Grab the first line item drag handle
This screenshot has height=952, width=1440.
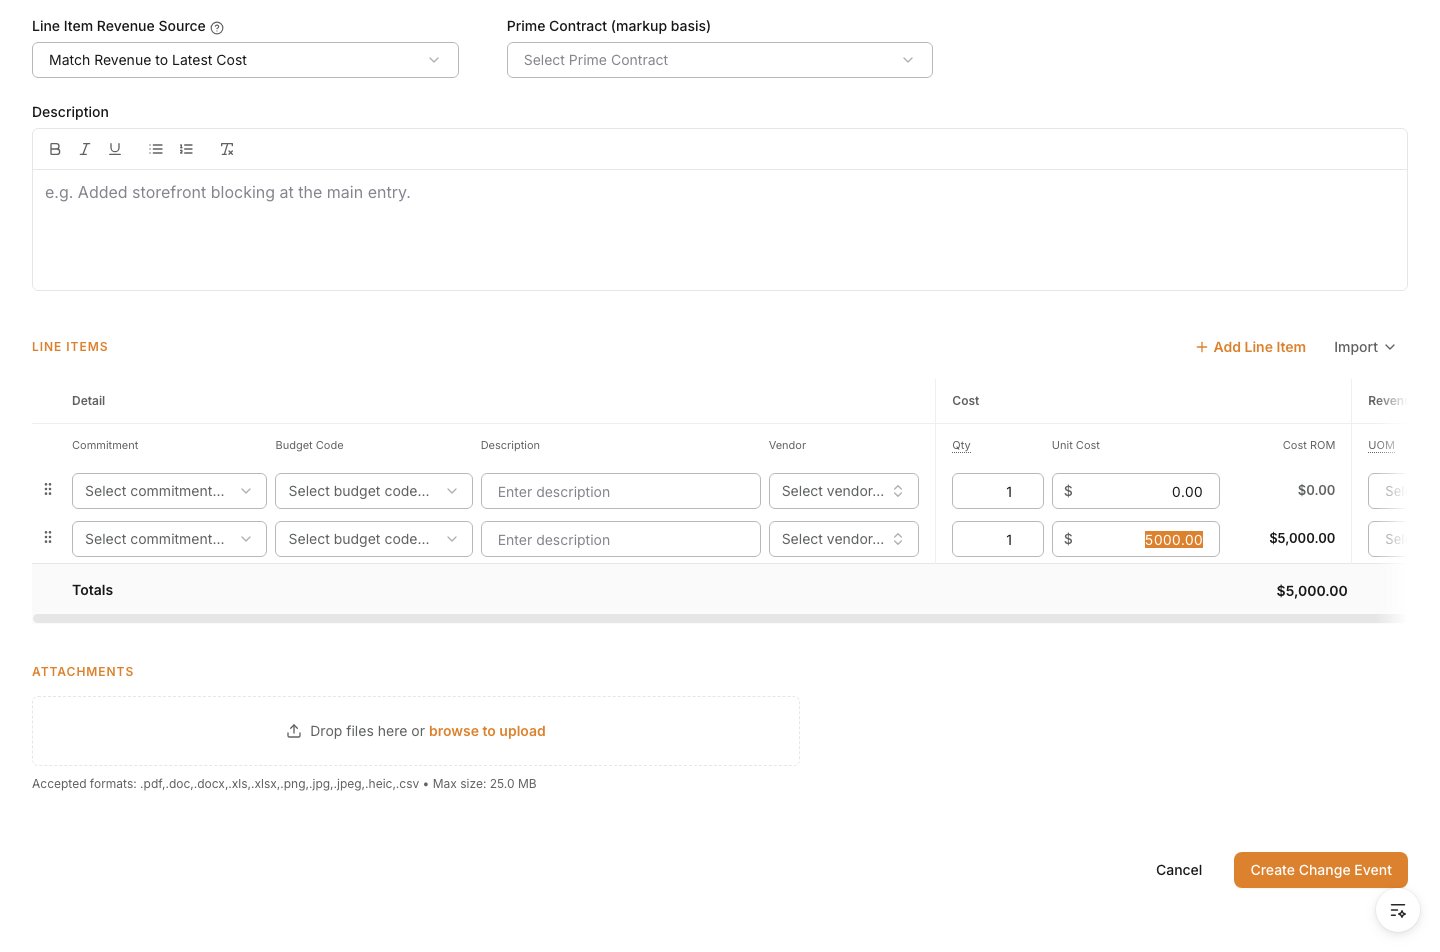click(48, 489)
